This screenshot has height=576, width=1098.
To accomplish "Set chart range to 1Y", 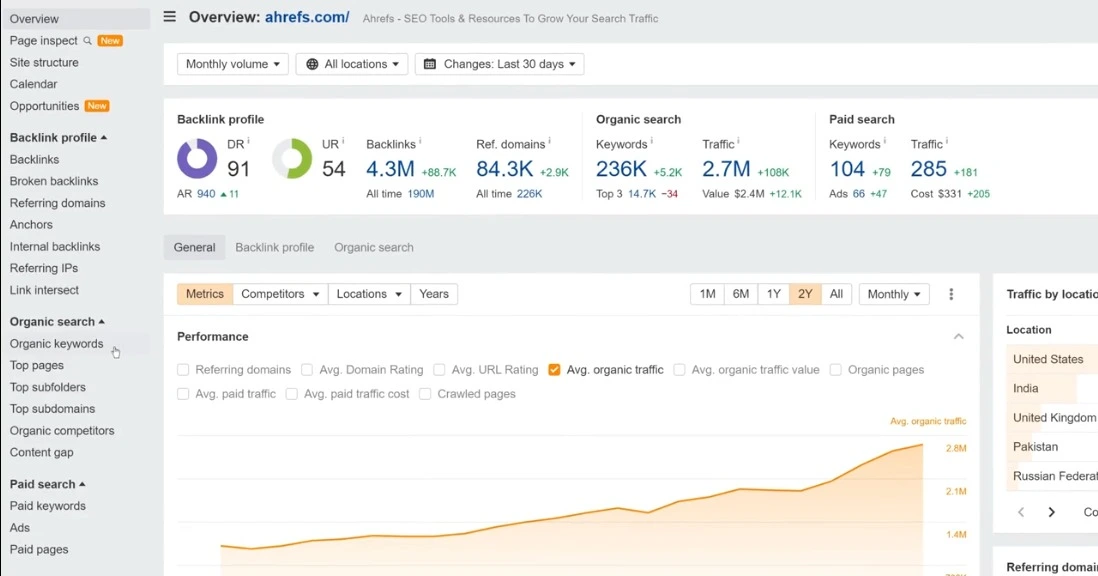I will pyautogui.click(x=773, y=294).
